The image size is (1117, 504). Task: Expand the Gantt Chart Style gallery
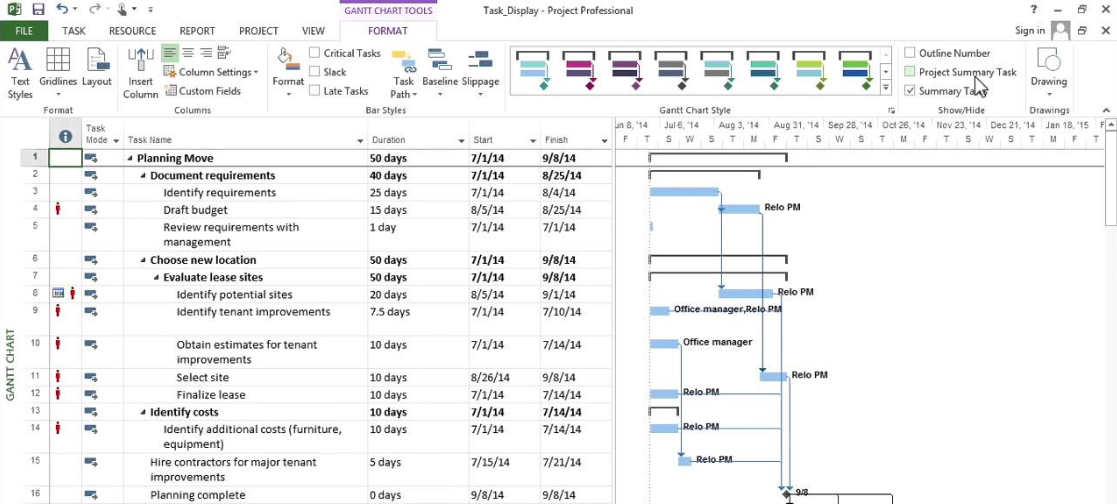tap(886, 88)
